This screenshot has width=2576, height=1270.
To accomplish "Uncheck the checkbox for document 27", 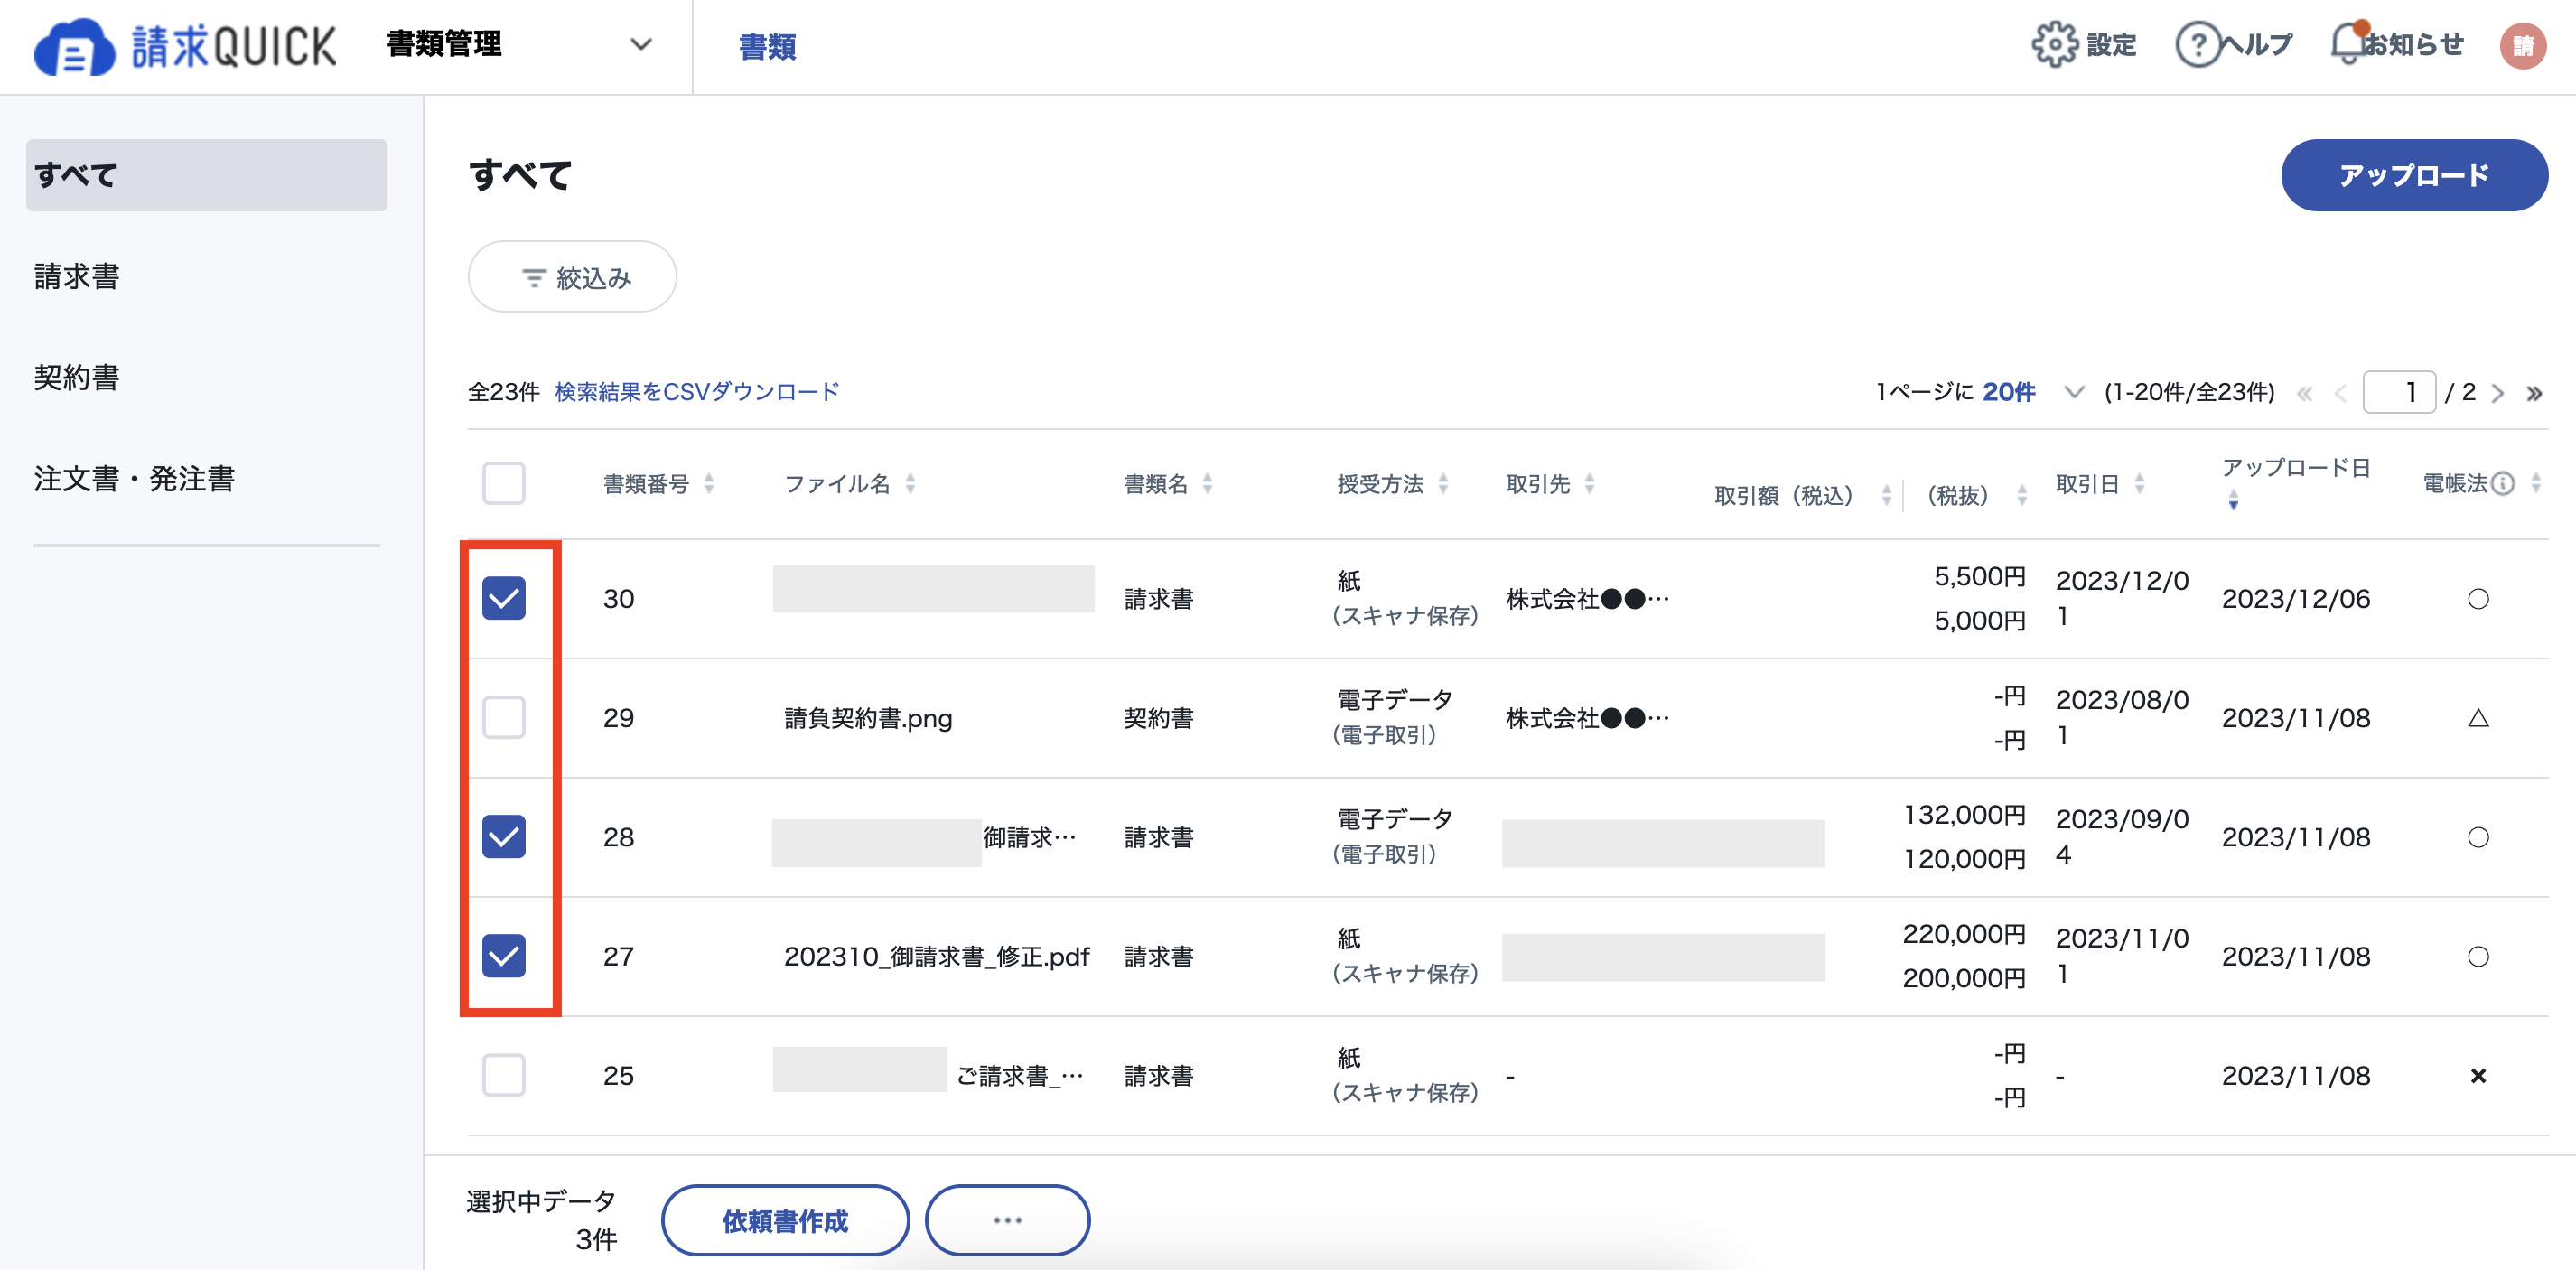I will [504, 956].
